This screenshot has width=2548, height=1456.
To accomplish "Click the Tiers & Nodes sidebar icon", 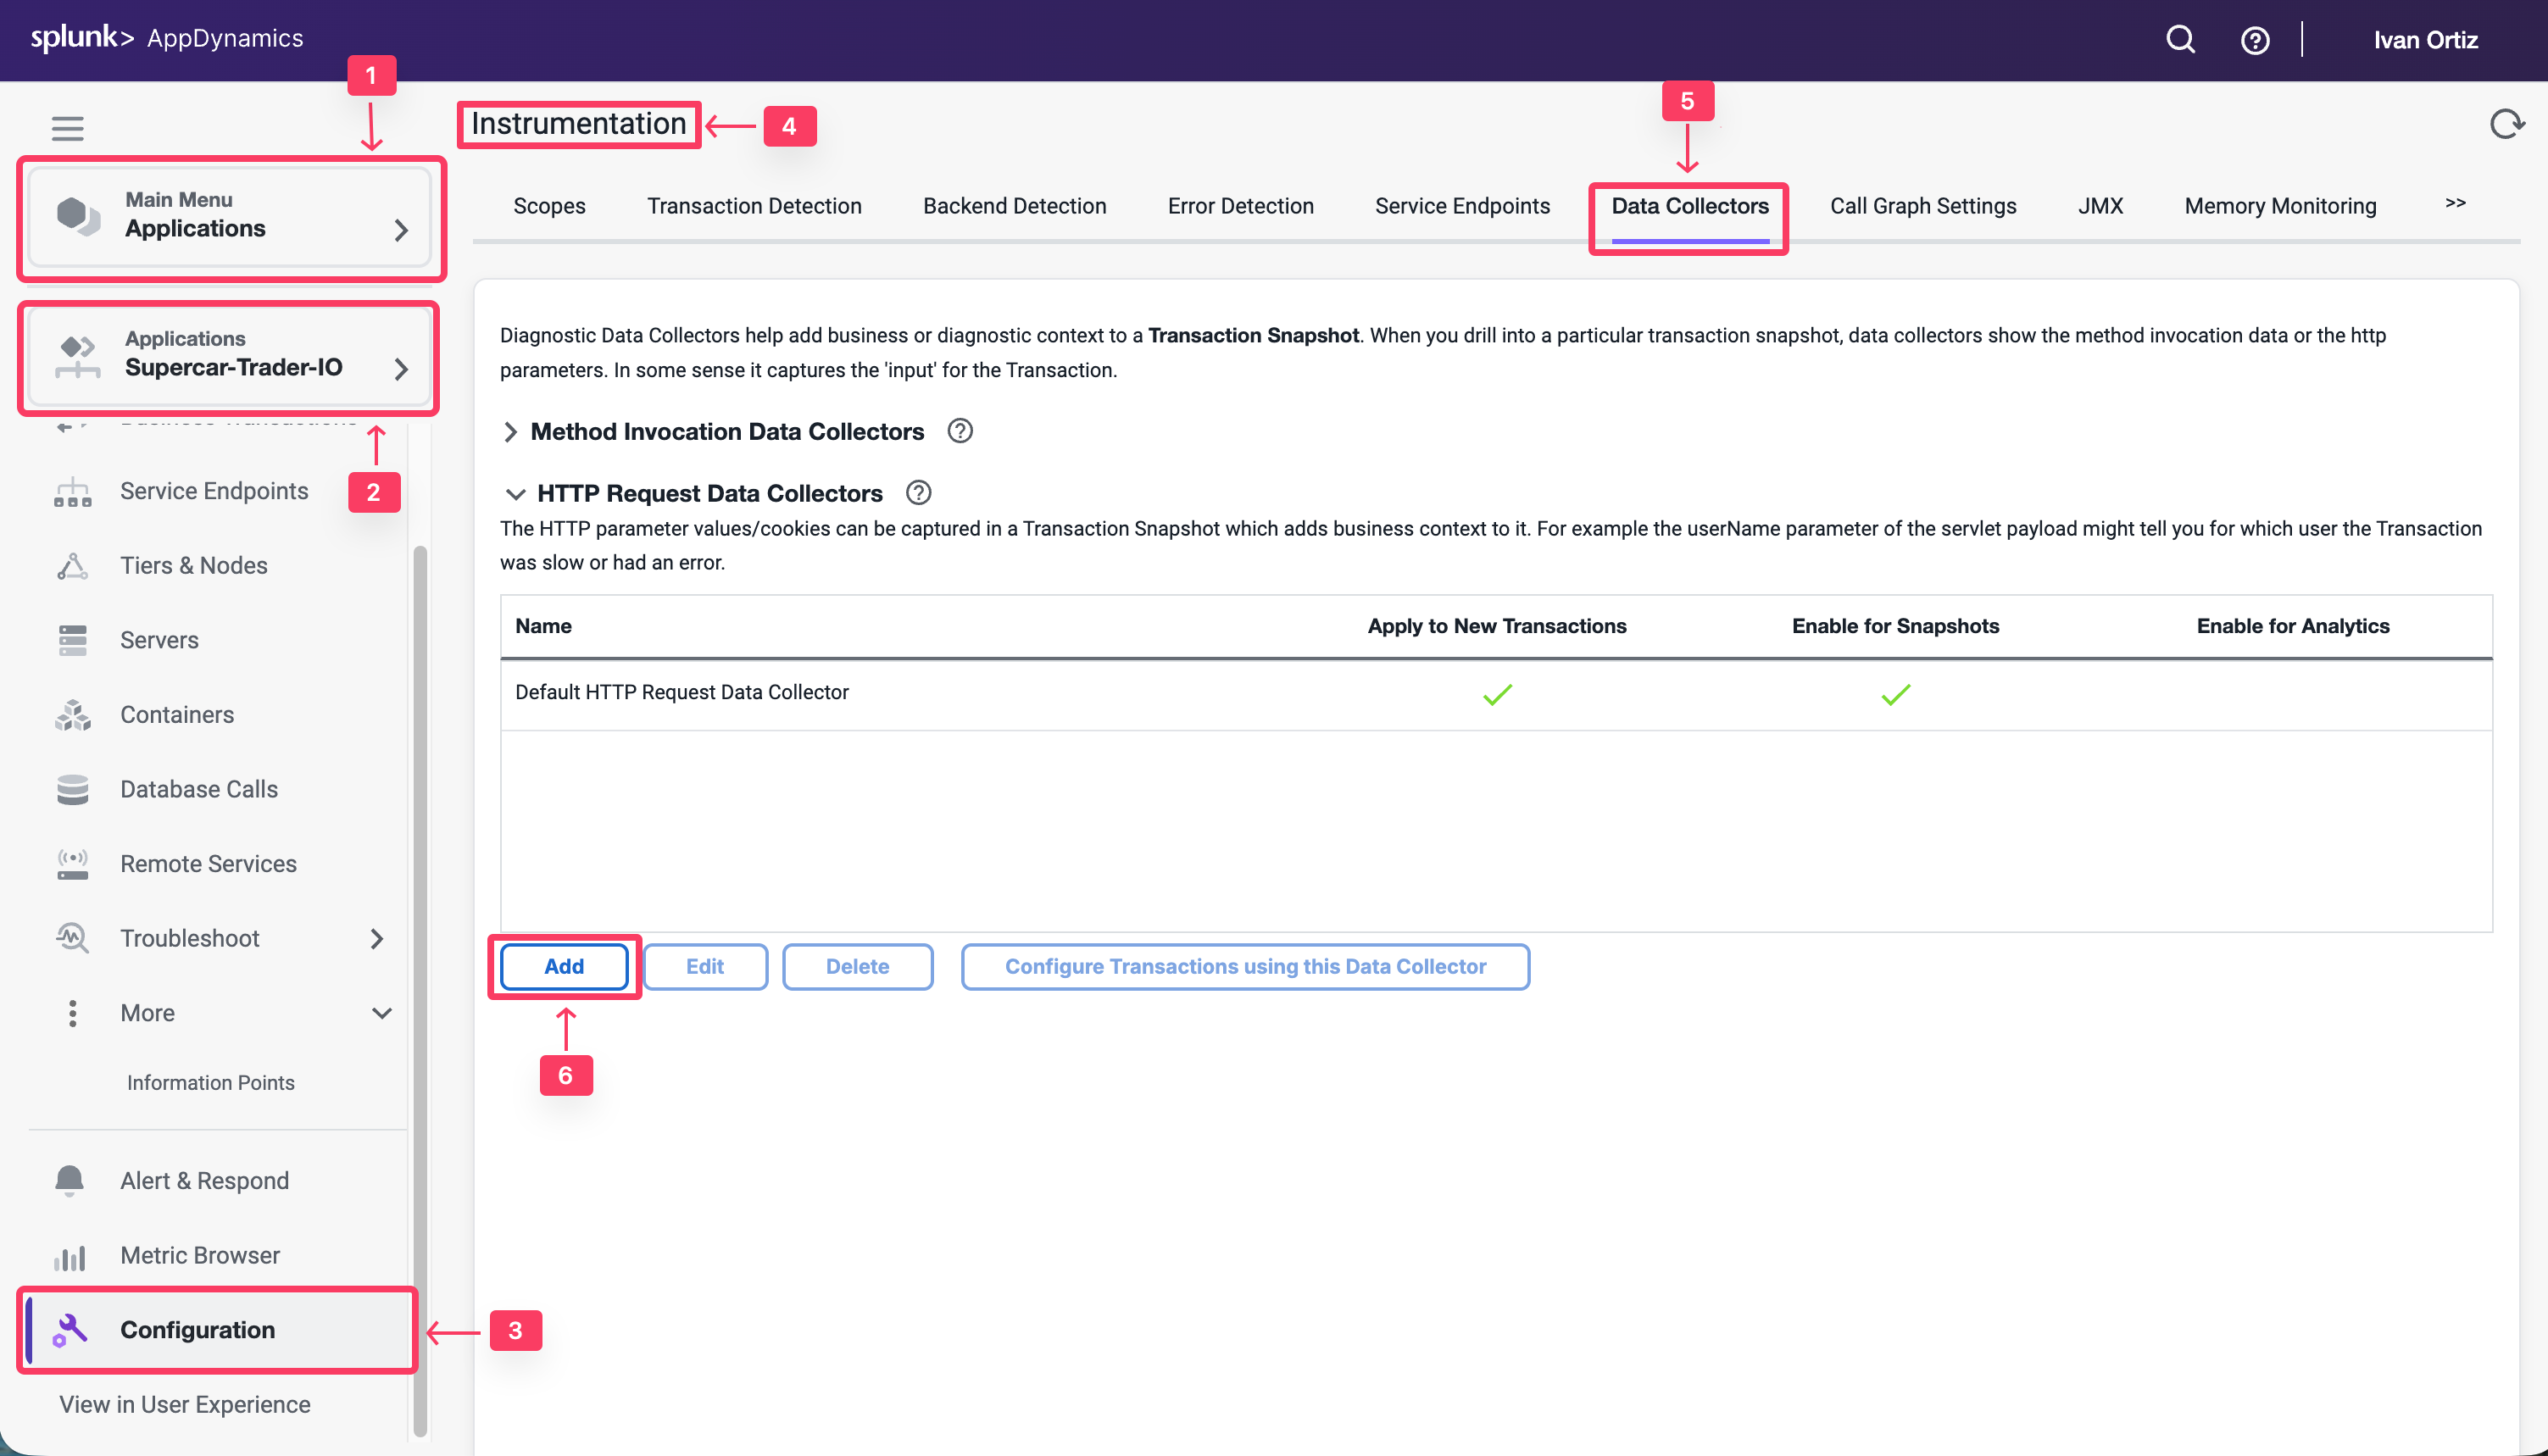I will (72, 566).
